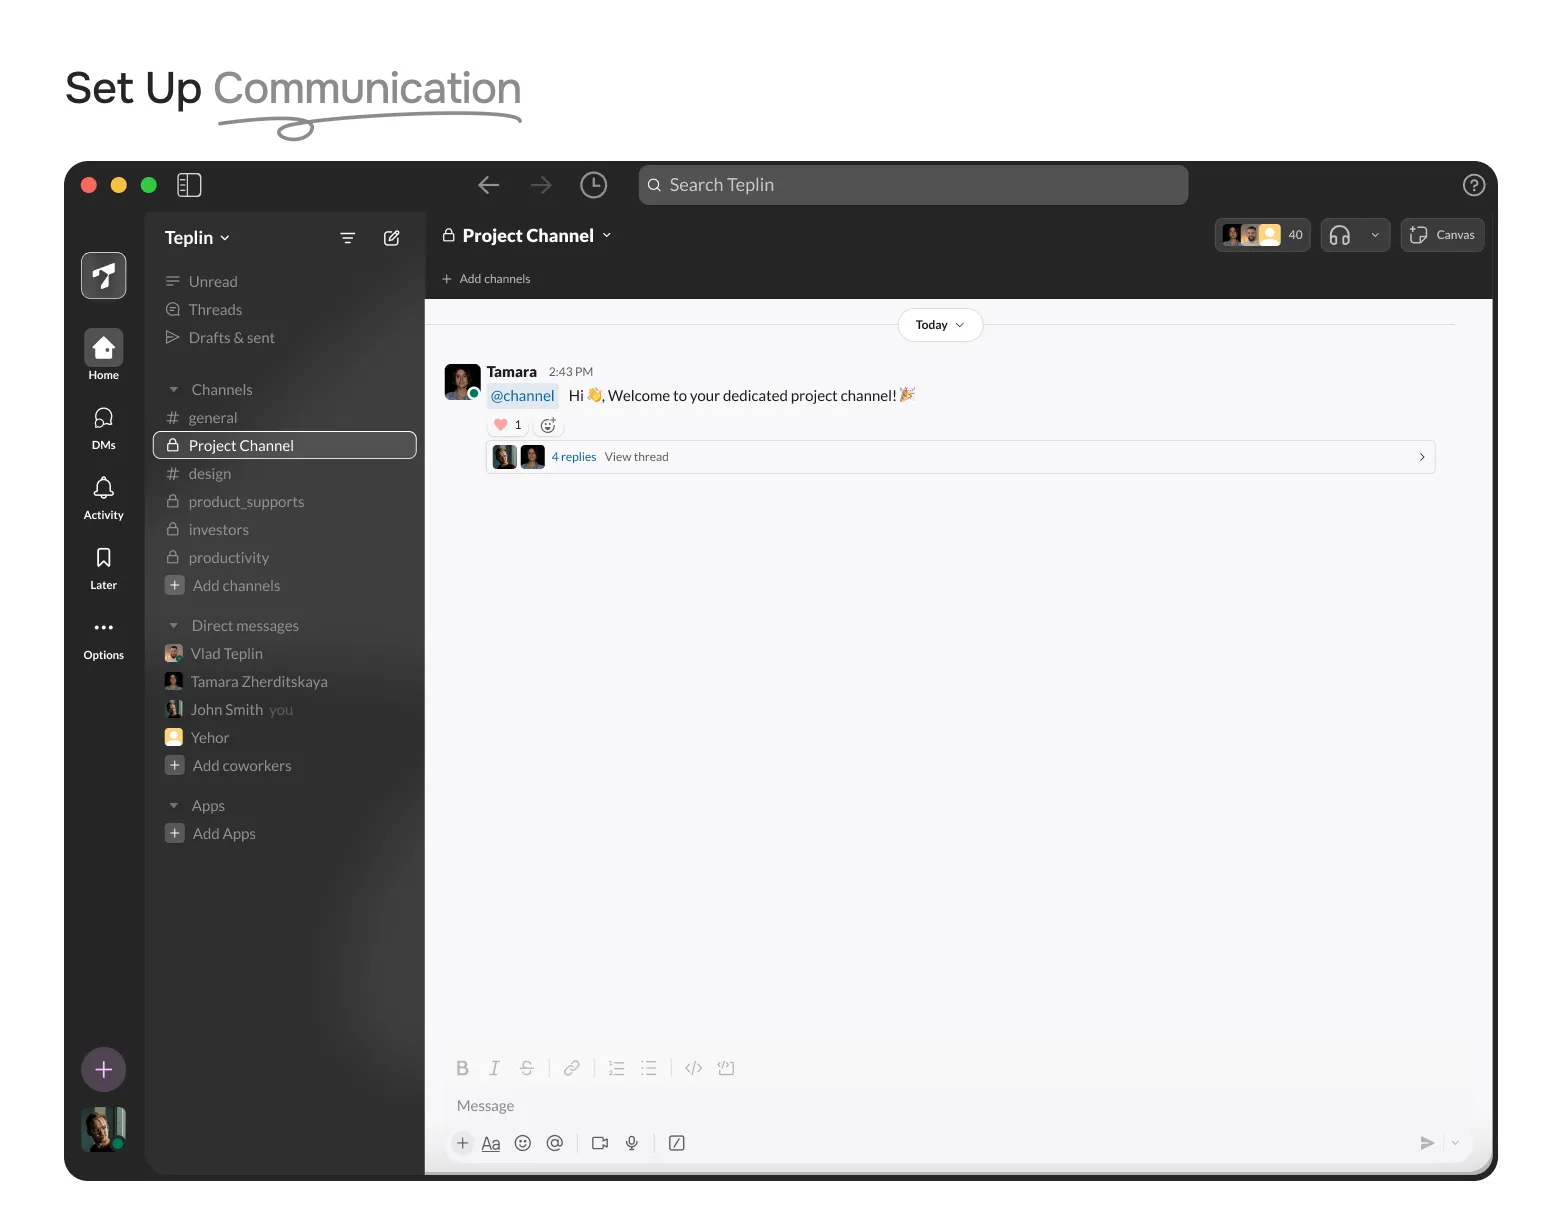Click the @channel mention
The image size is (1562, 1229).
pos(522,396)
